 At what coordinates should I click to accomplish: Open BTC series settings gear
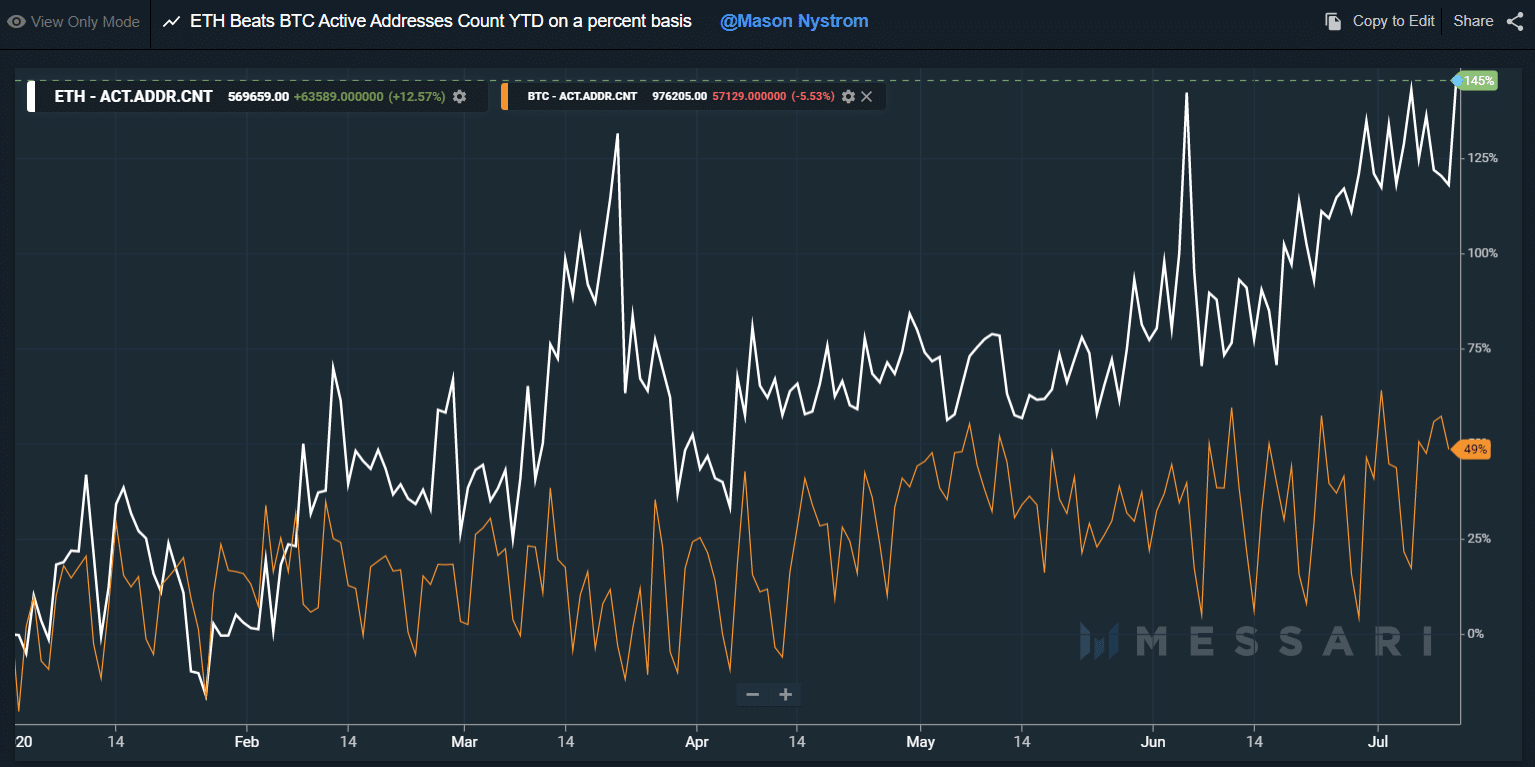click(848, 96)
